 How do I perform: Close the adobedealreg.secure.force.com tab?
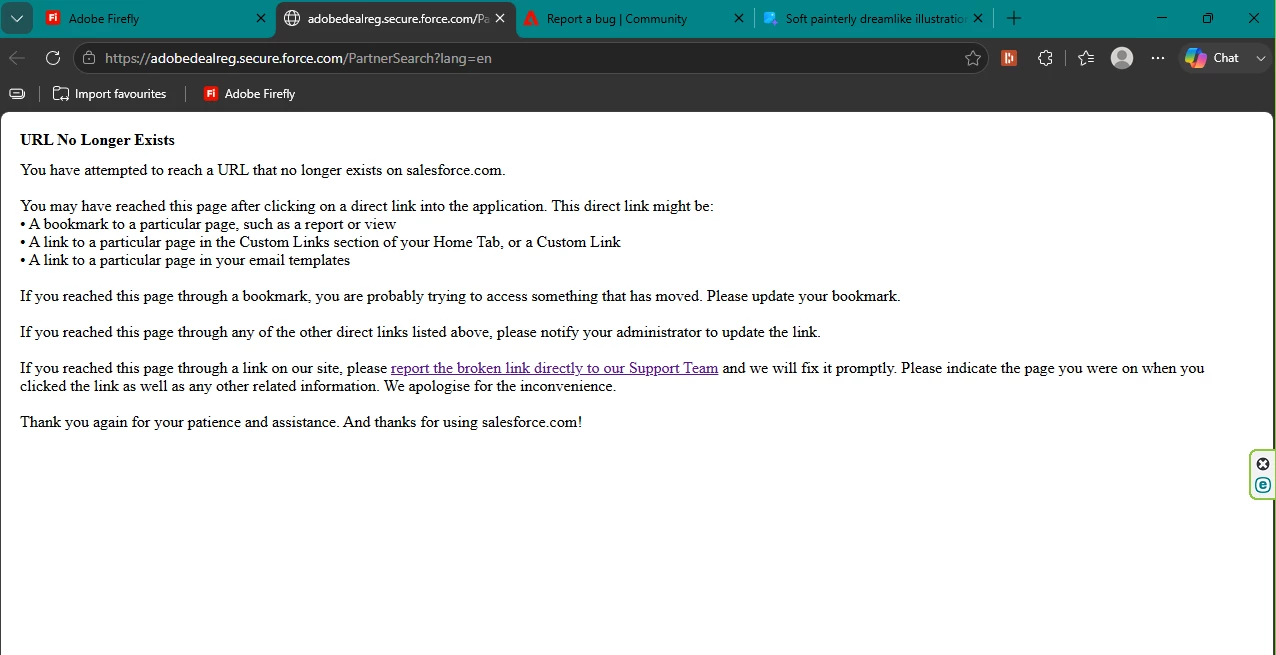(x=500, y=18)
